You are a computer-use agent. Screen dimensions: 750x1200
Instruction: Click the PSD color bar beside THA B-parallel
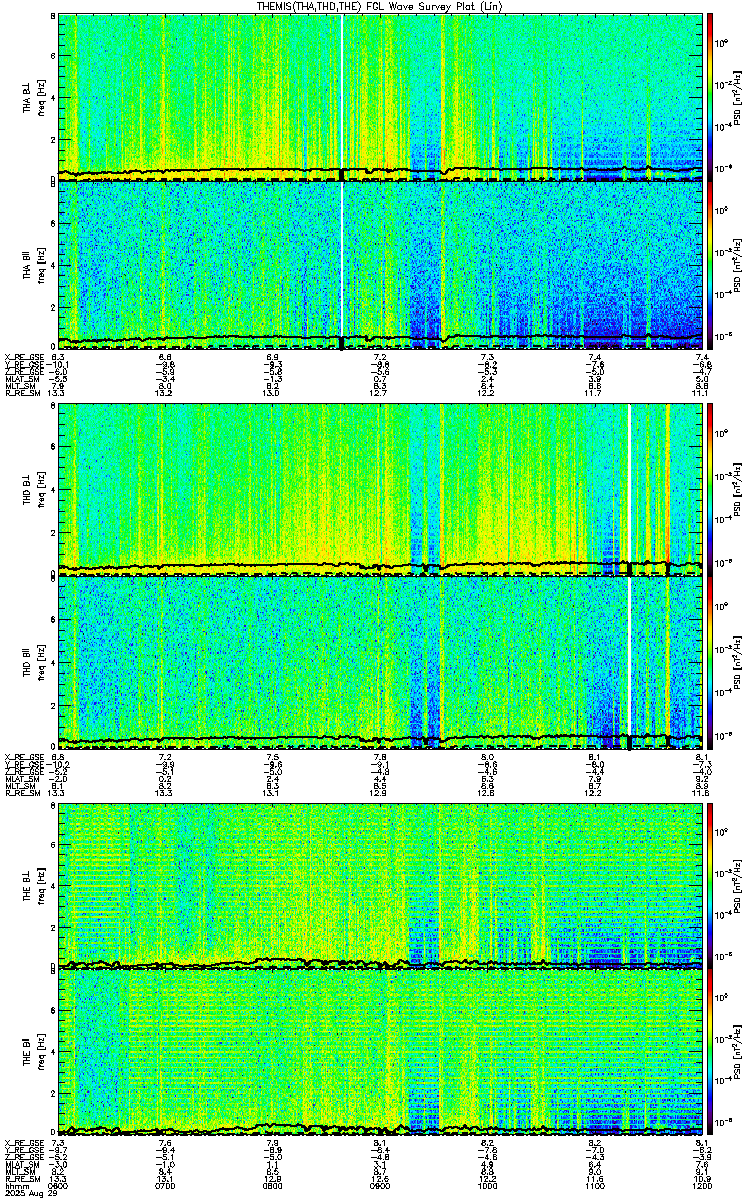point(711,264)
